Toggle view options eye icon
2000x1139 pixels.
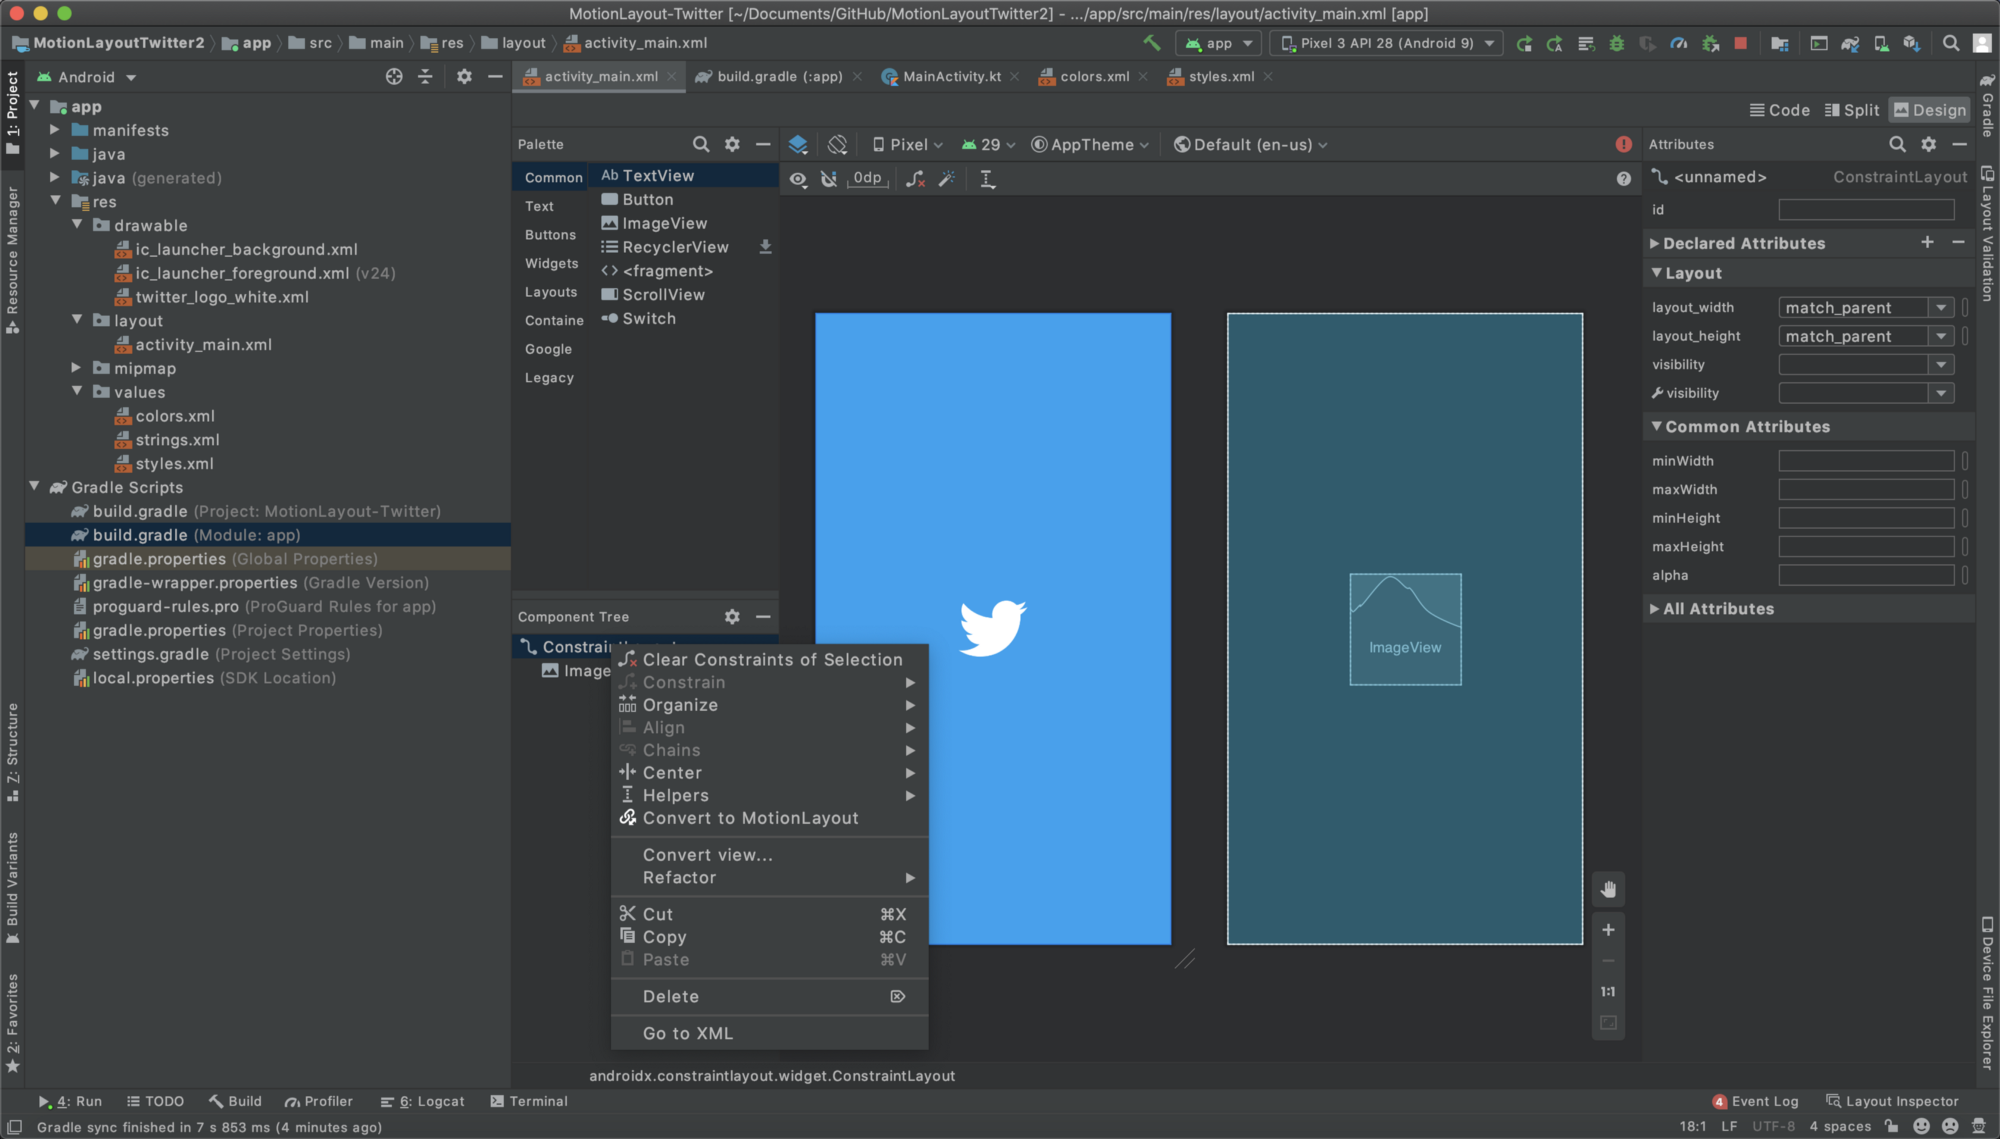pos(798,179)
